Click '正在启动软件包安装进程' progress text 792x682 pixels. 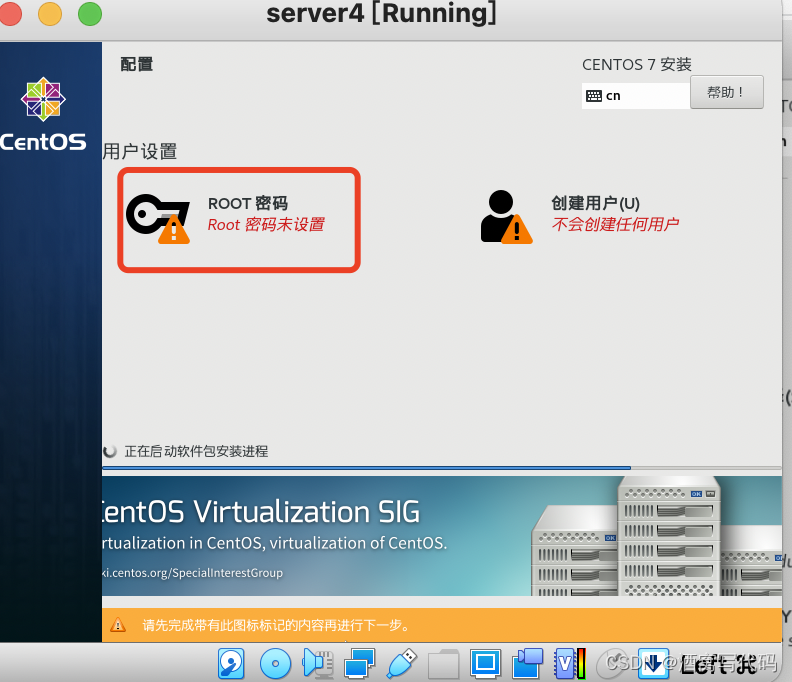pos(196,451)
